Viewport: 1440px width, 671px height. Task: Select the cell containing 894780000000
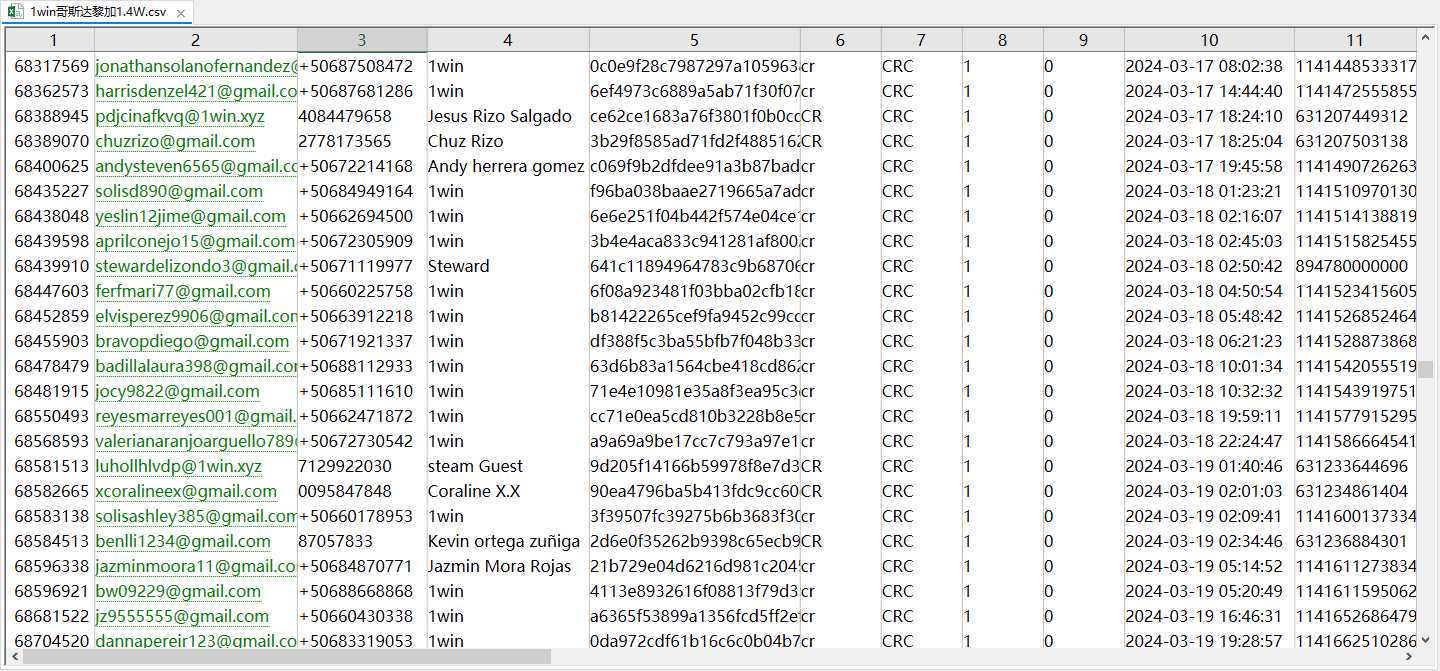coord(1355,266)
